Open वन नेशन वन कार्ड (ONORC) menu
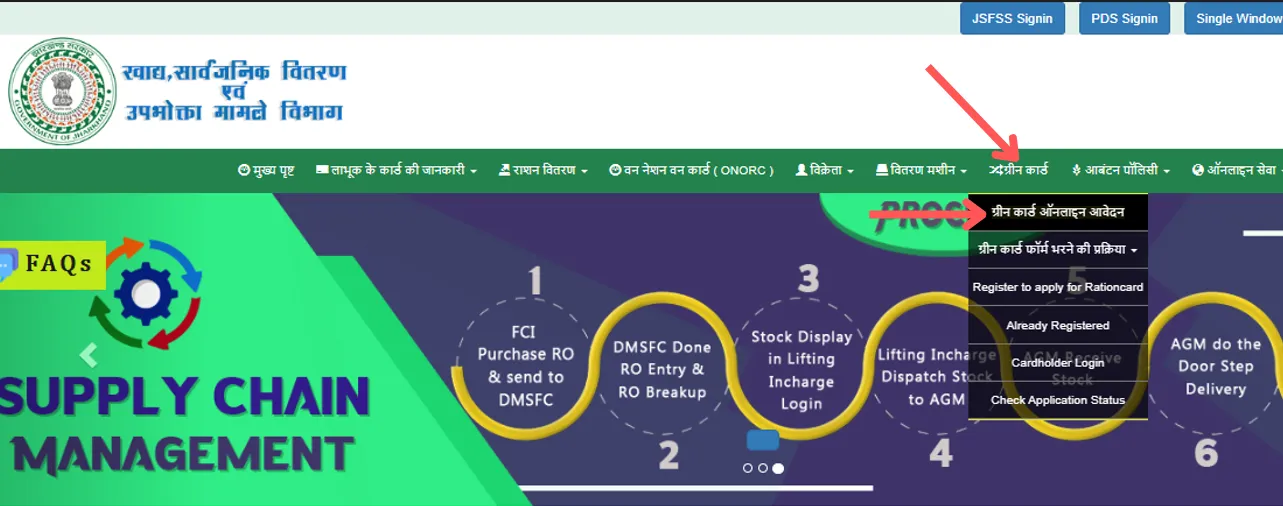The height and width of the screenshot is (506, 1283). pyautogui.click(x=691, y=170)
